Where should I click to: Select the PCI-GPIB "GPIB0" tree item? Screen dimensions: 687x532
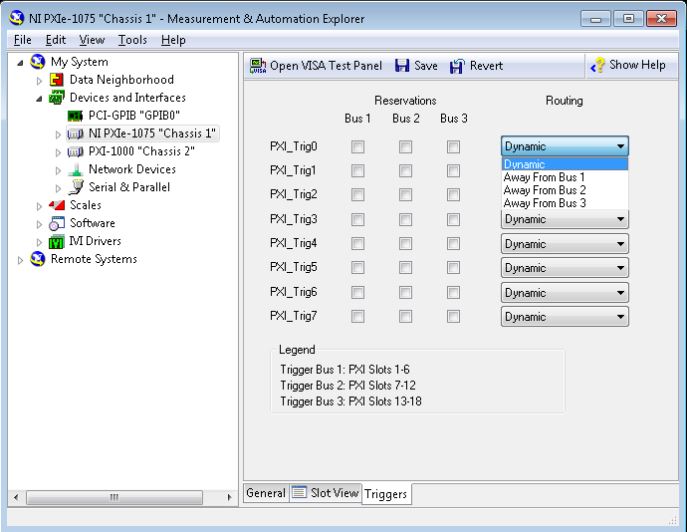[x=134, y=116]
